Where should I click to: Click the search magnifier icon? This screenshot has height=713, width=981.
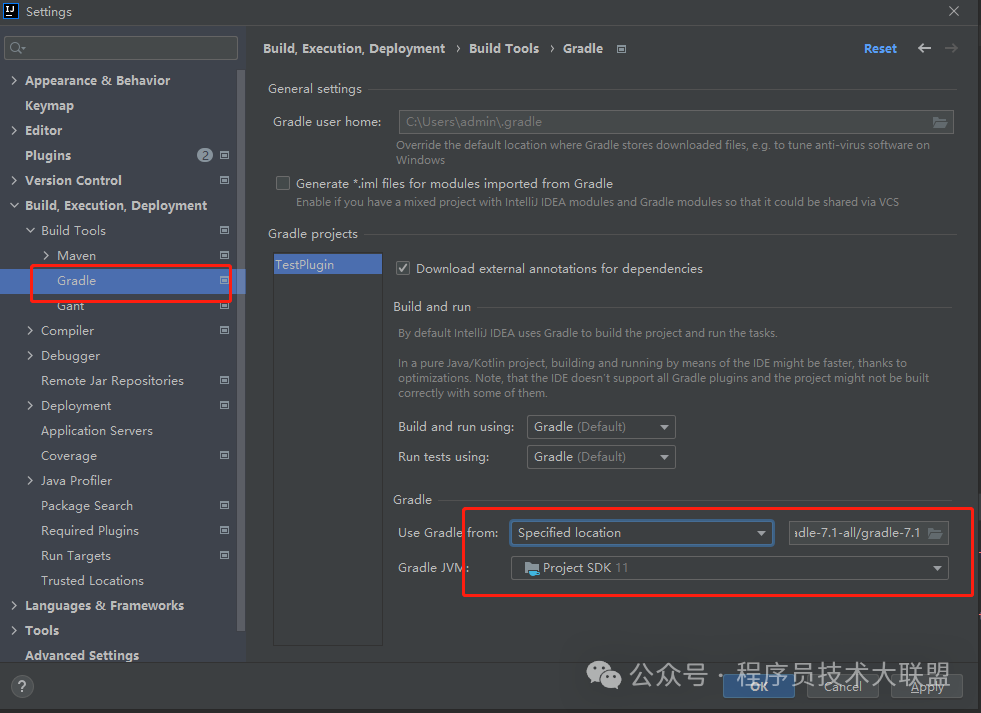click(17, 48)
